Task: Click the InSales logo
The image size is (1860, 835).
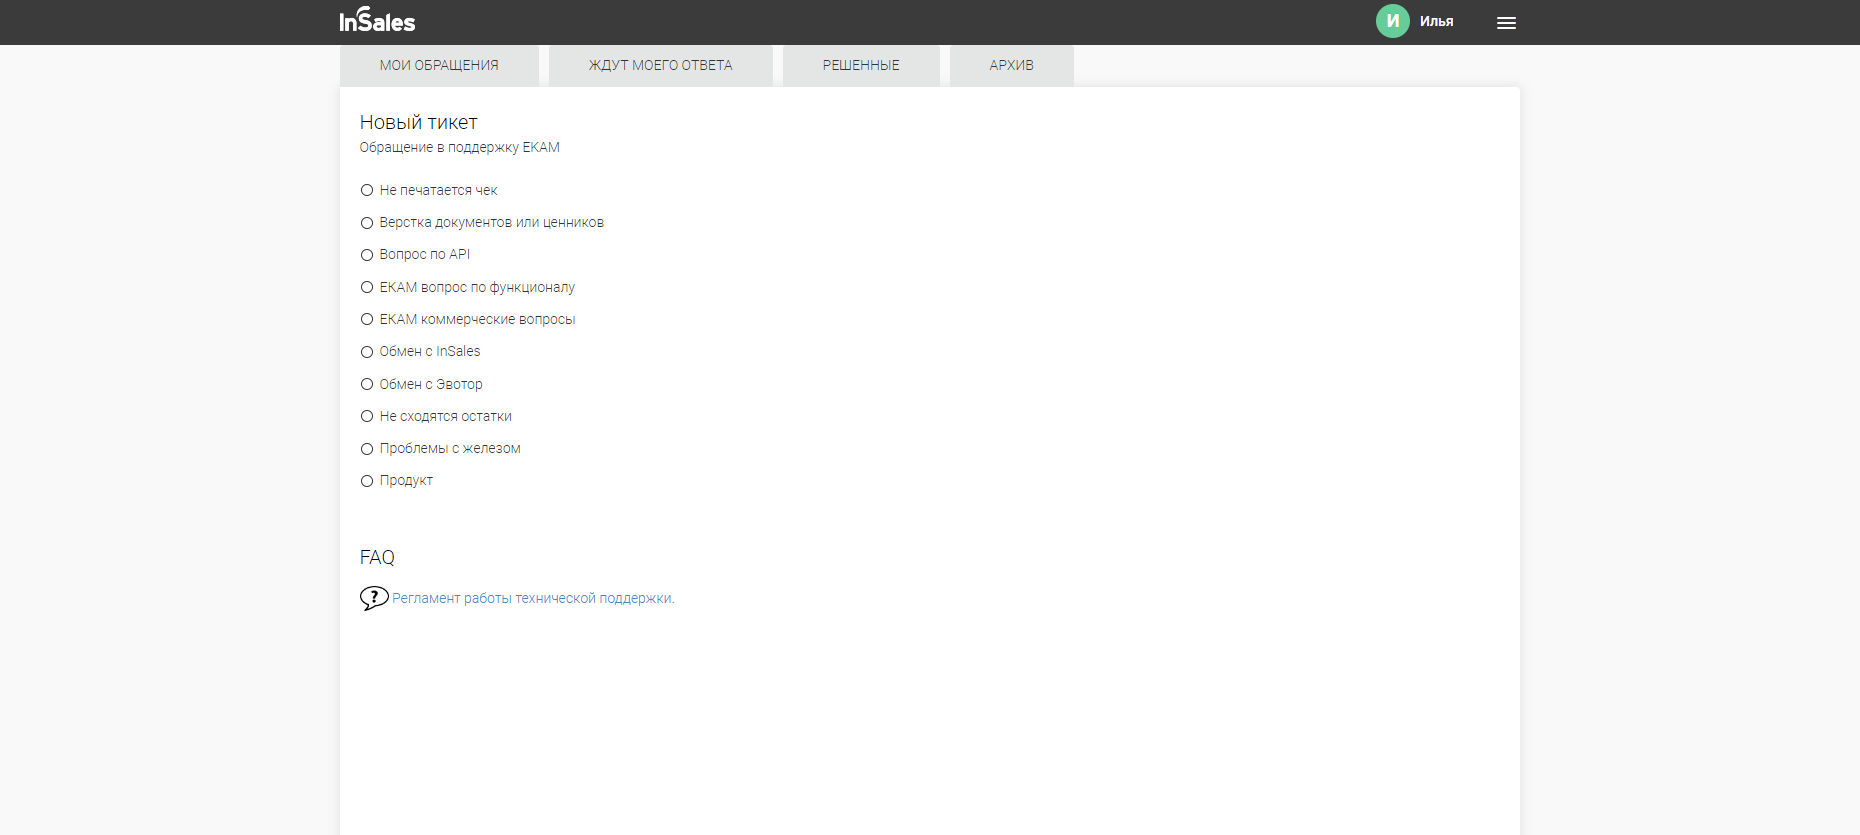Action: (377, 20)
